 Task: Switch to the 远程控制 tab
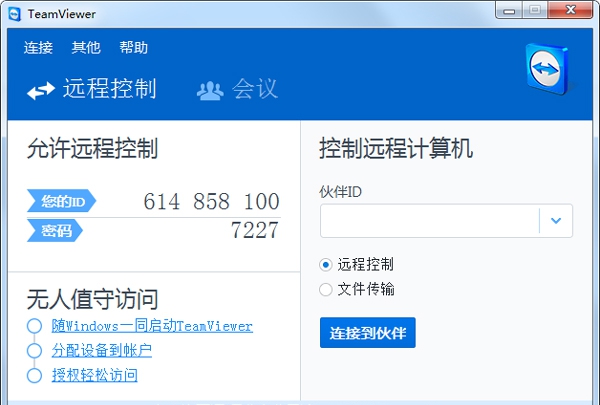[x=92, y=89]
